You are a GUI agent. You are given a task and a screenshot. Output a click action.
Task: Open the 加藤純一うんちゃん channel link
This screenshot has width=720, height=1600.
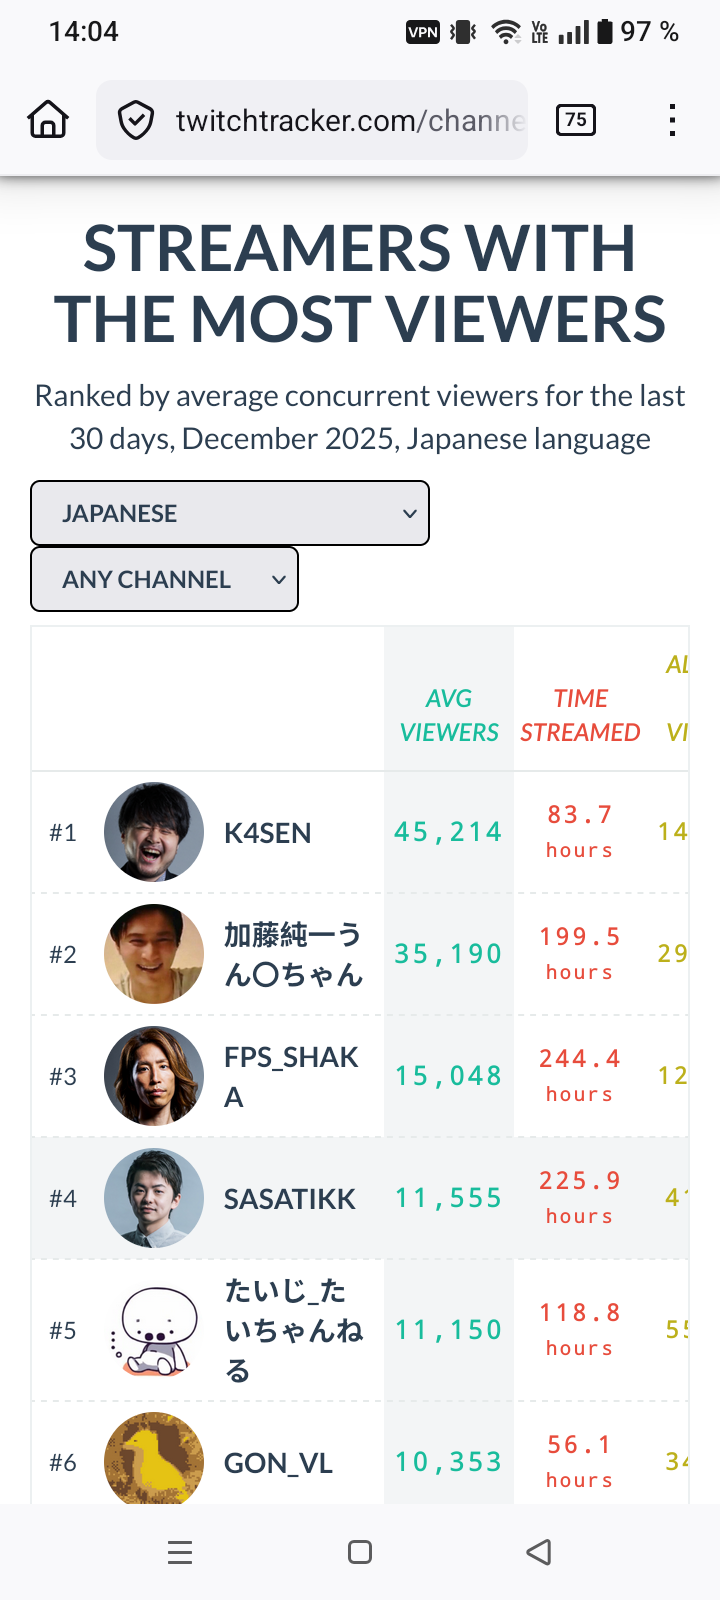click(x=292, y=955)
